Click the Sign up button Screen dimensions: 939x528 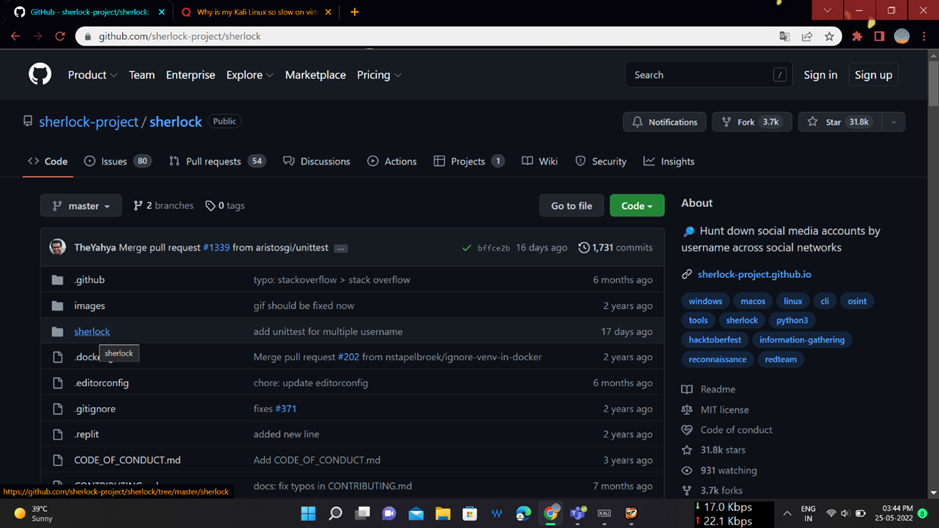tap(873, 75)
